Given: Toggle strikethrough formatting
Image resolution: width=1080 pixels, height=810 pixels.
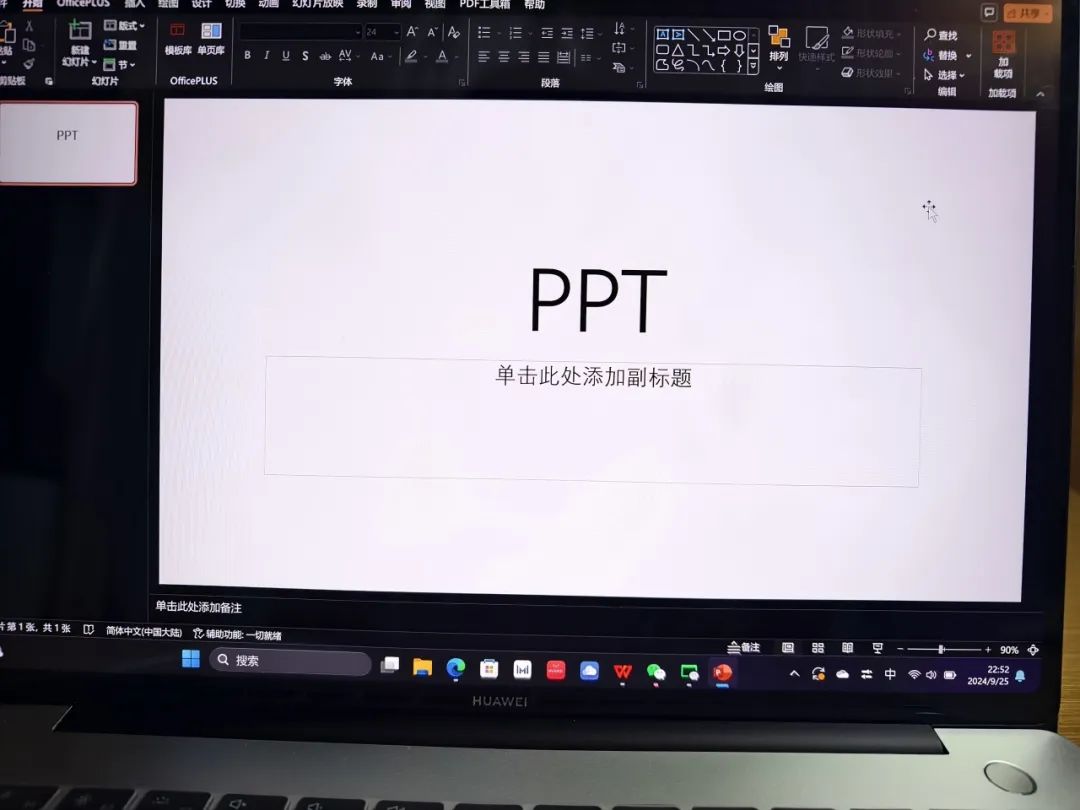Looking at the screenshot, I should click(324, 56).
